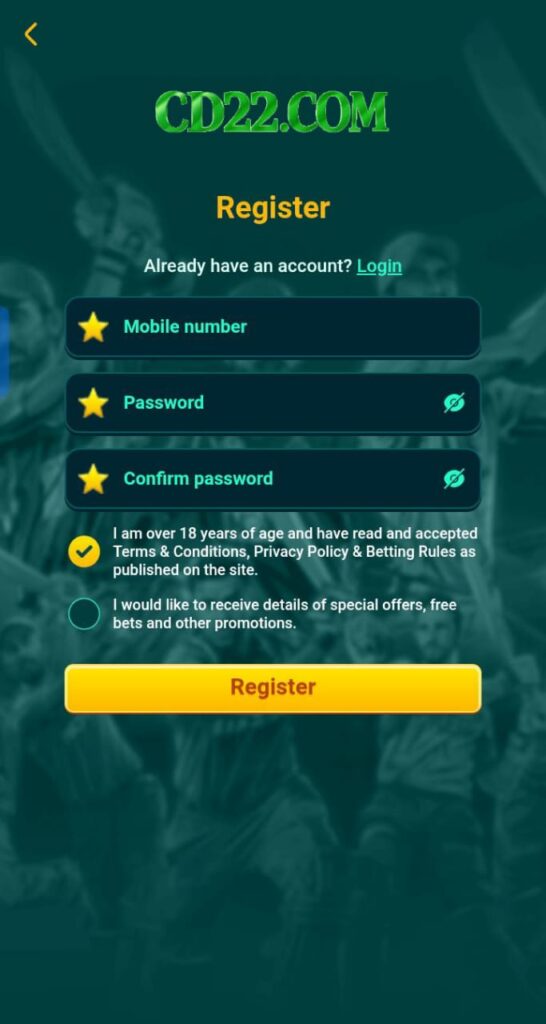
Task: Tap the Terms & Conditions agreement text
Action: coord(295,552)
